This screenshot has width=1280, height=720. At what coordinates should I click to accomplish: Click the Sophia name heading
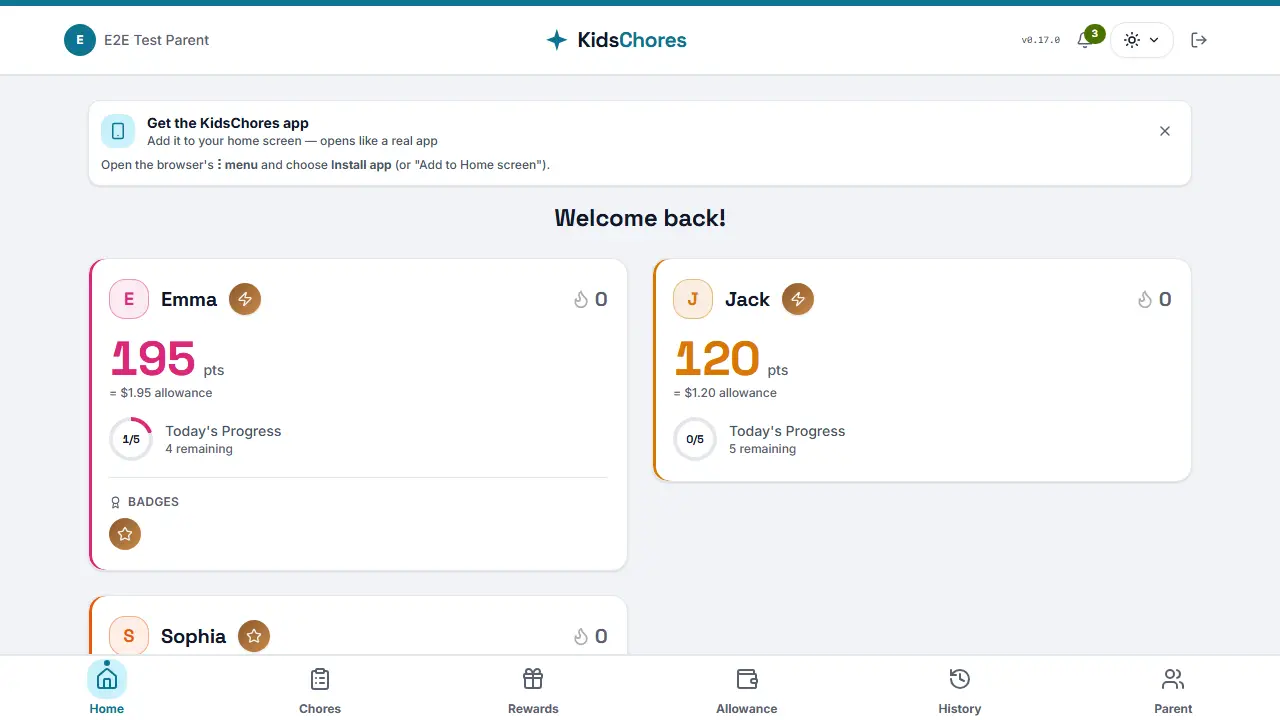click(x=193, y=636)
